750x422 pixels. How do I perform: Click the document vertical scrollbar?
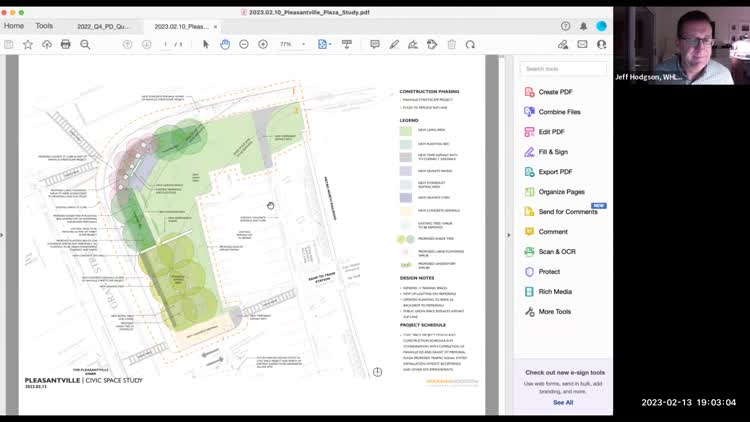tap(501, 234)
